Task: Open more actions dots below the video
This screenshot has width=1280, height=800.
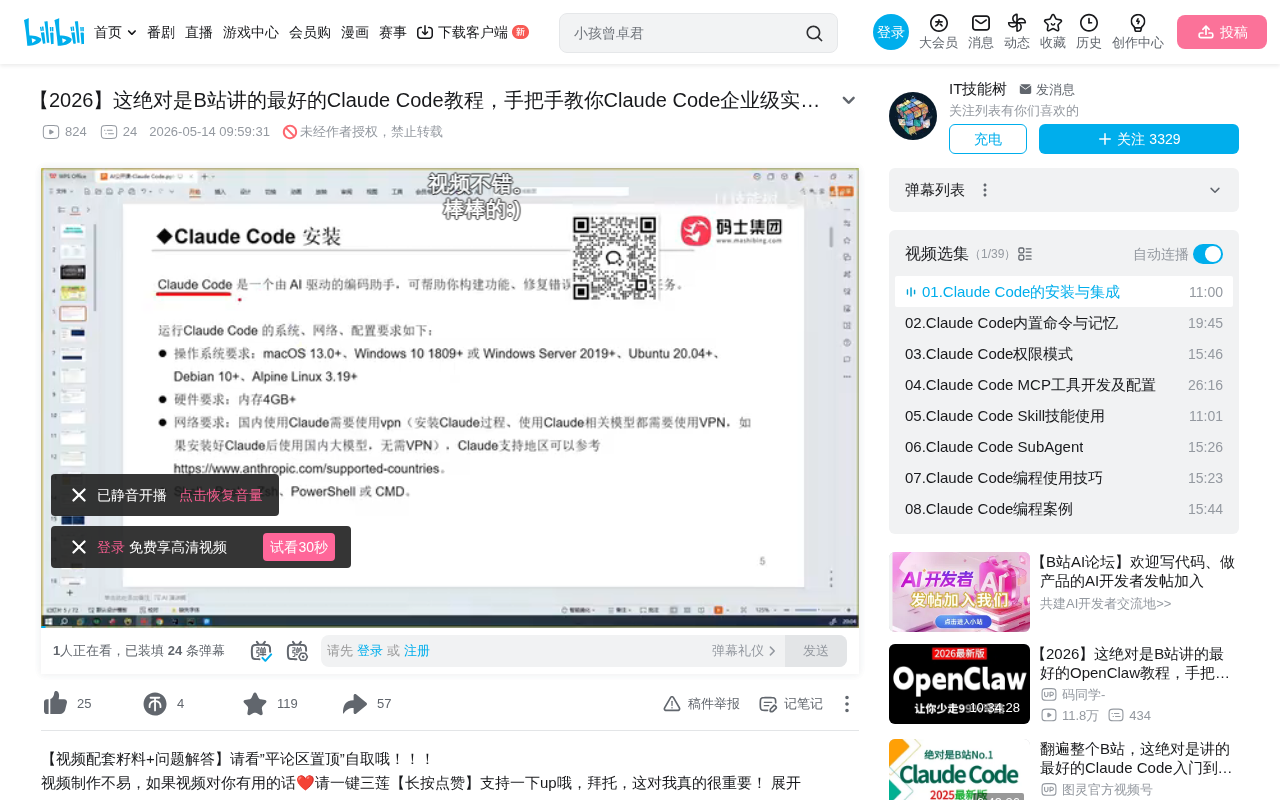Action: 846,704
